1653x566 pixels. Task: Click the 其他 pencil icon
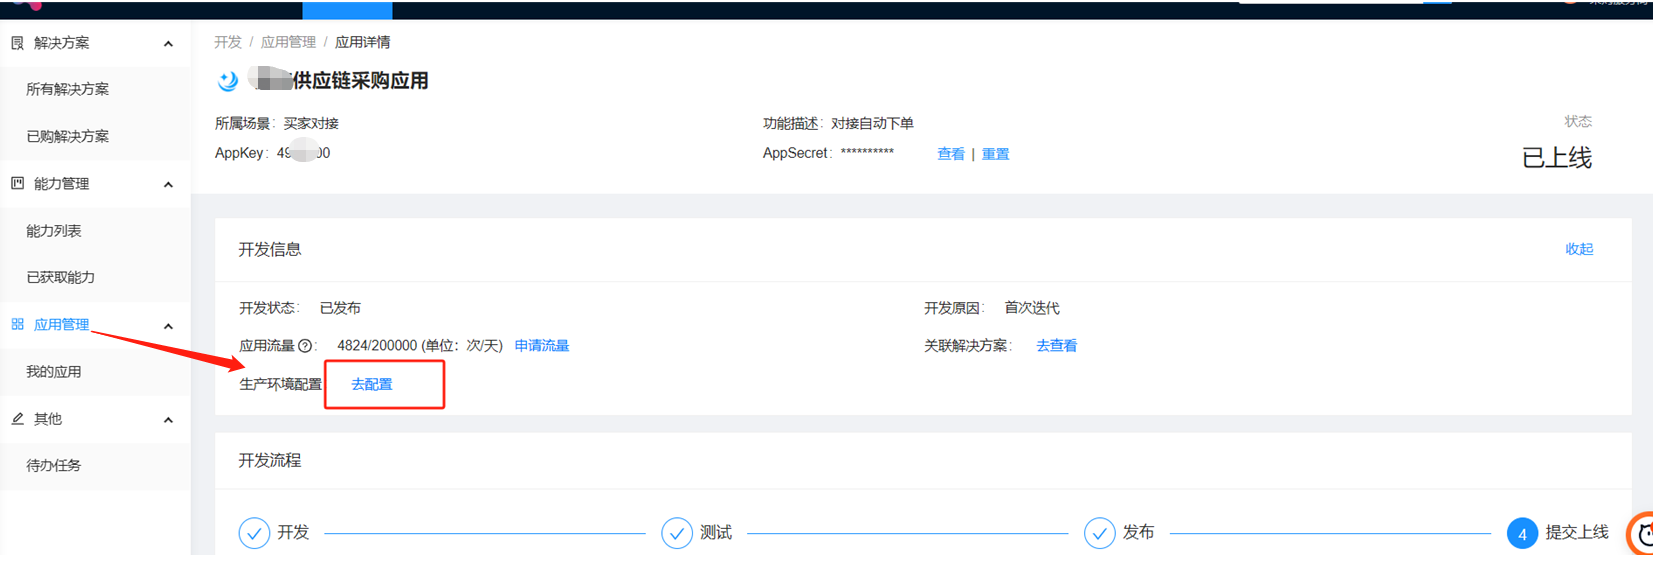(x=17, y=419)
